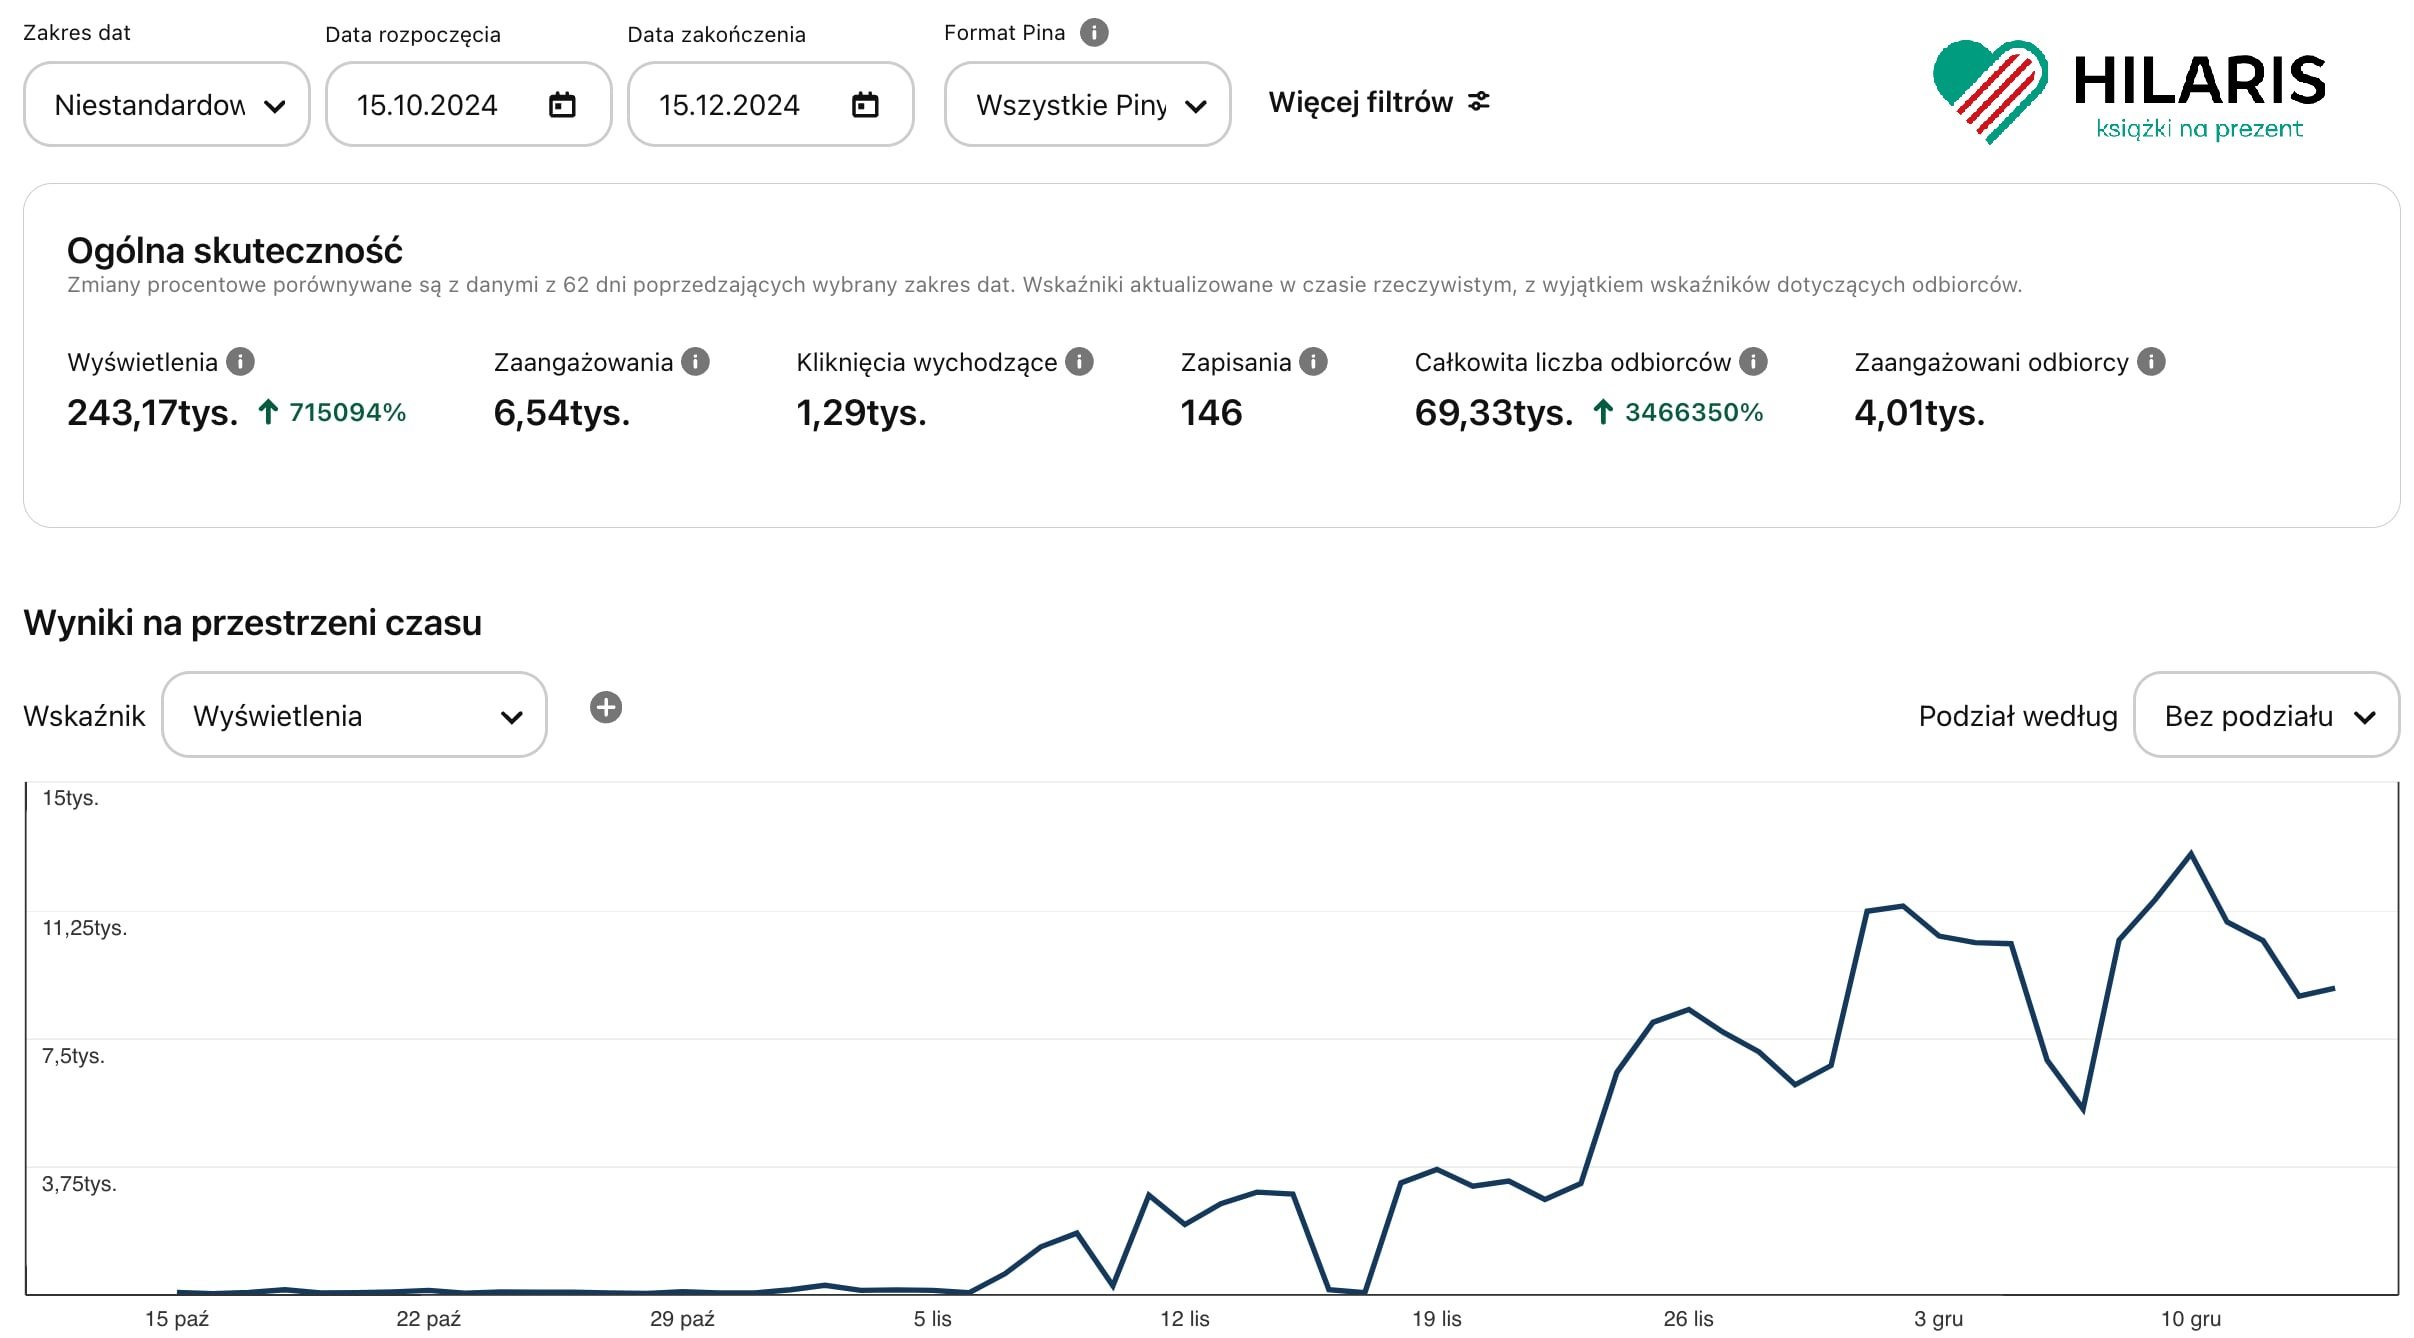Click info icon beside Całkowita liczba odbiorców
The width and height of the screenshot is (2414, 1338).
click(1753, 362)
